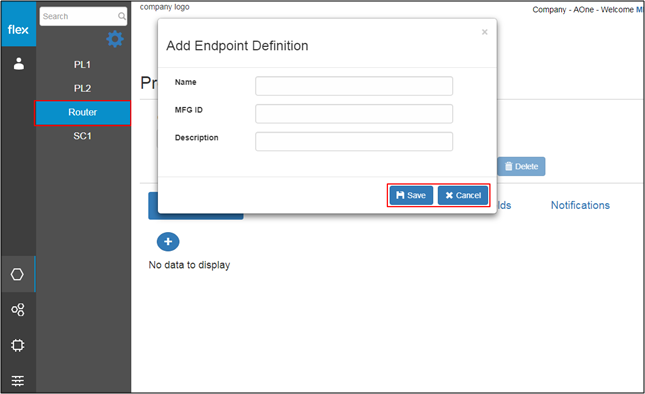Open the connected circles sidebar icon
The image size is (645, 394).
(x=18, y=310)
